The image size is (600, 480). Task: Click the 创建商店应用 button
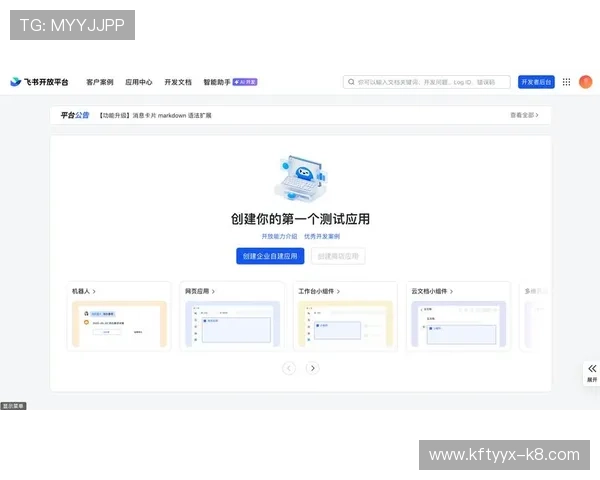338,256
